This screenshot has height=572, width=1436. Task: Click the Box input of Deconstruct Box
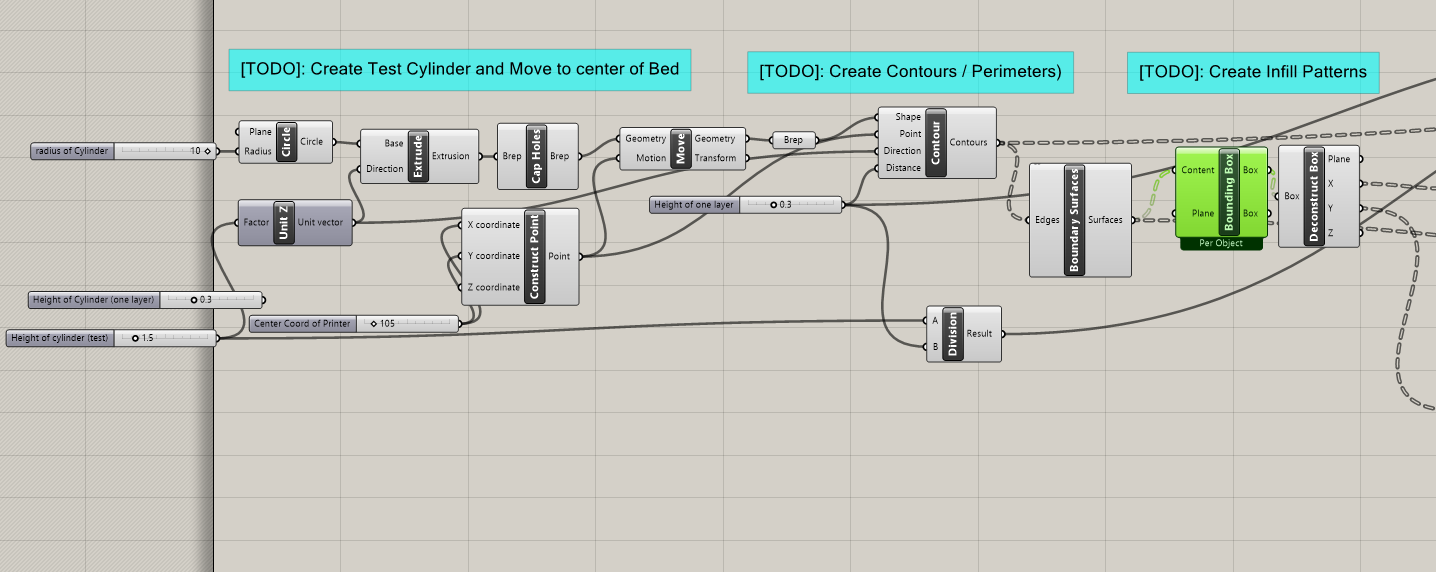point(1291,196)
